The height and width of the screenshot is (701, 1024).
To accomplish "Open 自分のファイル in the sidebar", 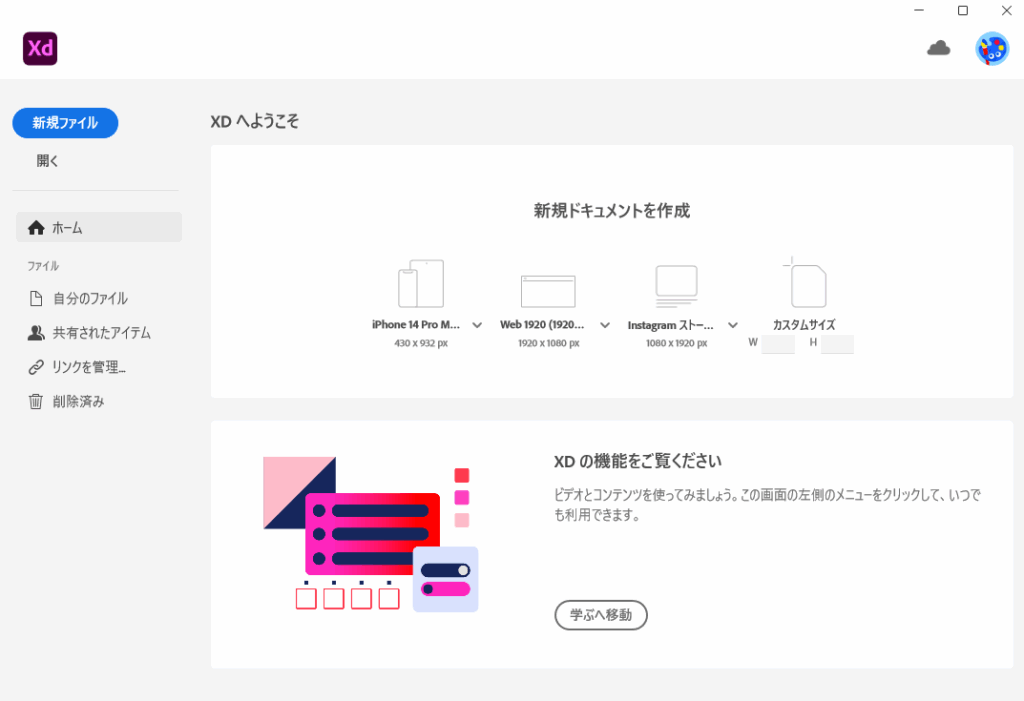I will [x=90, y=298].
